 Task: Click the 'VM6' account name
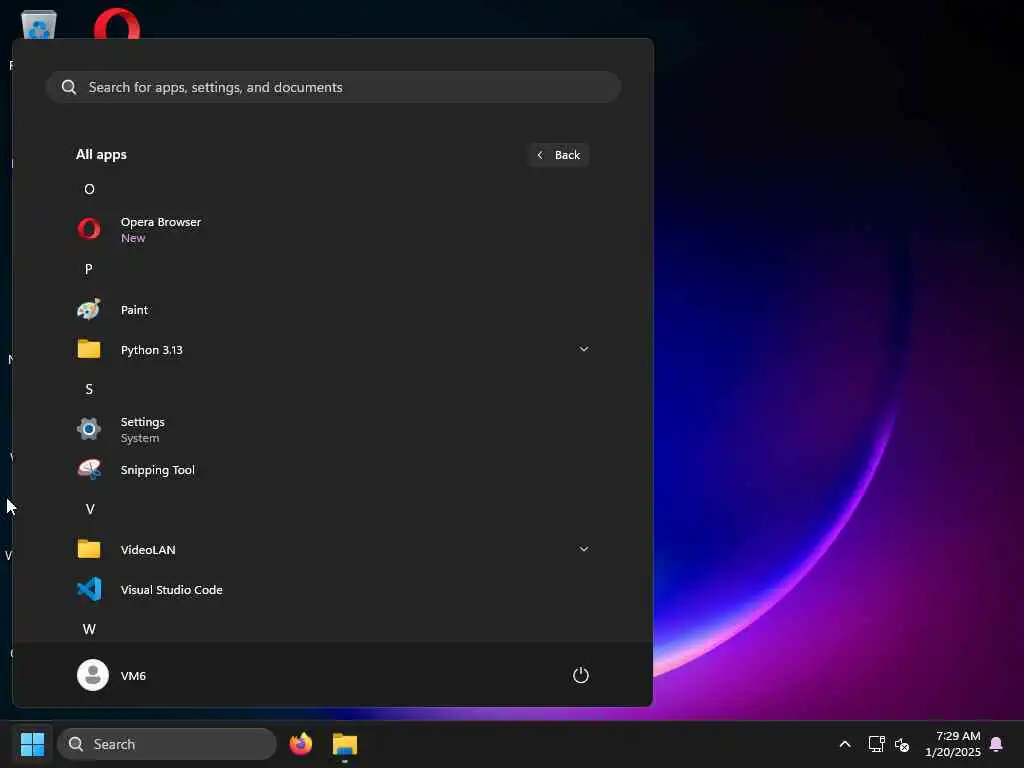click(133, 676)
